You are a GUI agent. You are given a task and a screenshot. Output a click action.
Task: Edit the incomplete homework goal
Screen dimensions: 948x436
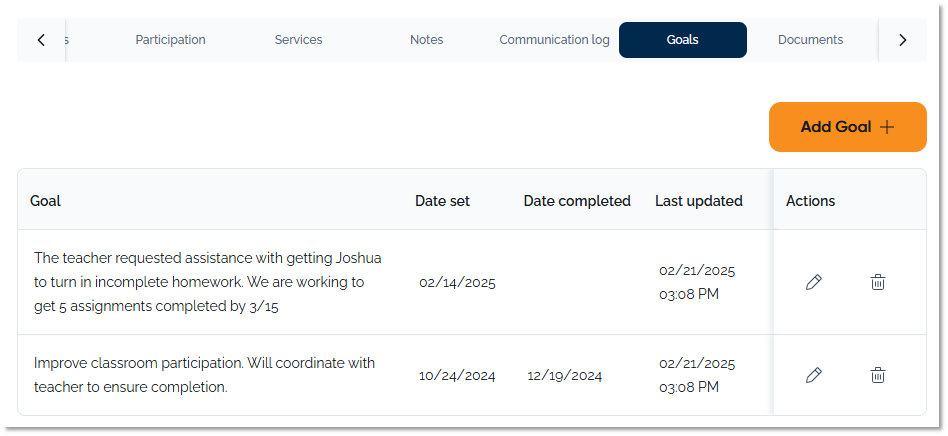[813, 283]
